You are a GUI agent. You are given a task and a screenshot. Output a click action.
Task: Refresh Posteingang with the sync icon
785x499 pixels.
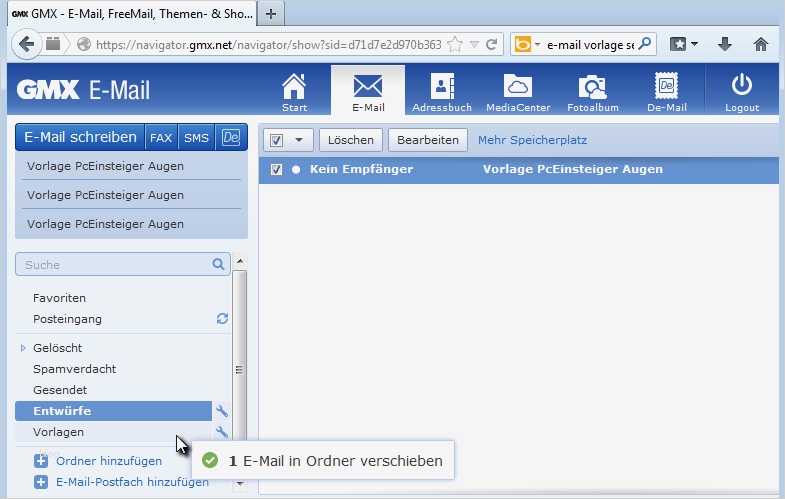click(x=222, y=318)
